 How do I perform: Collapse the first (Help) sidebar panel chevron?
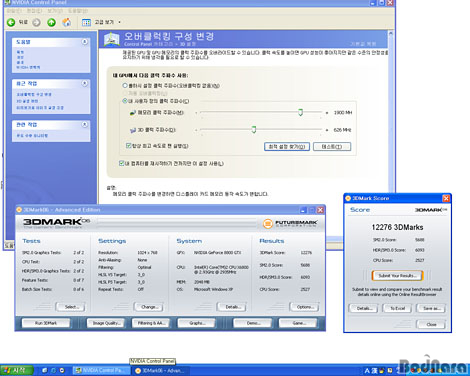(x=85, y=42)
